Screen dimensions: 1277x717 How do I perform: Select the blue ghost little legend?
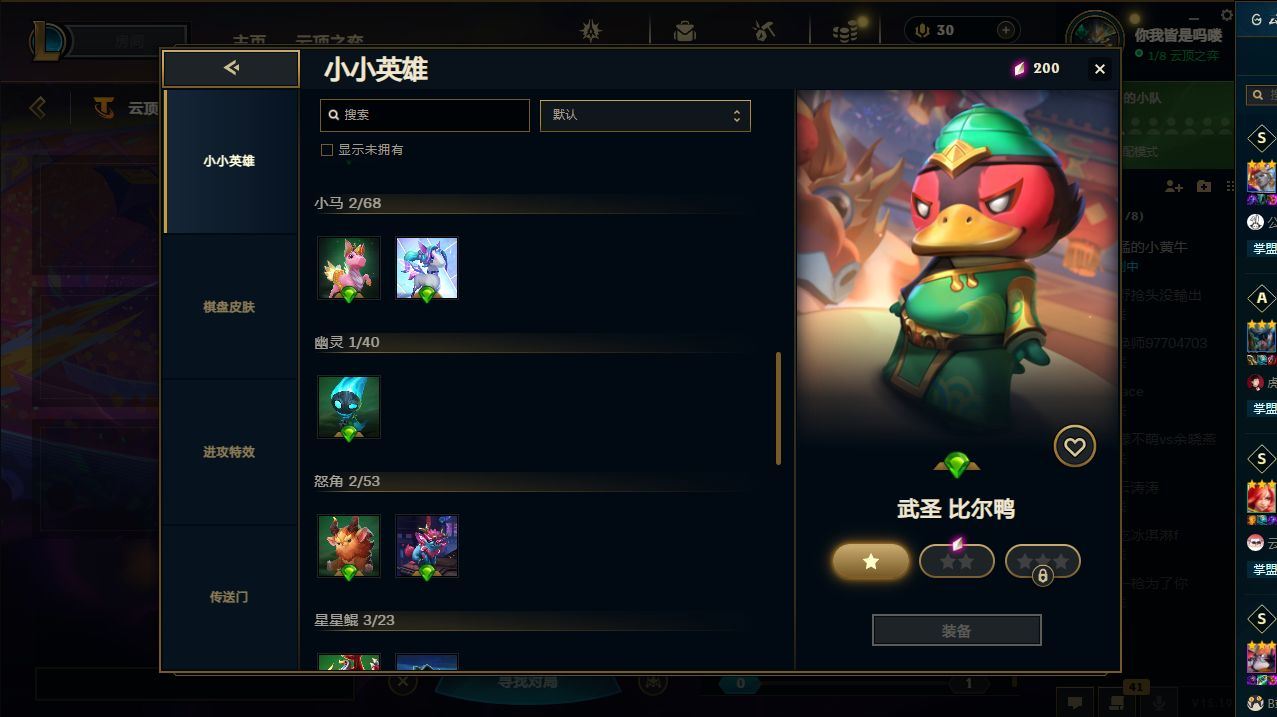[x=349, y=407]
